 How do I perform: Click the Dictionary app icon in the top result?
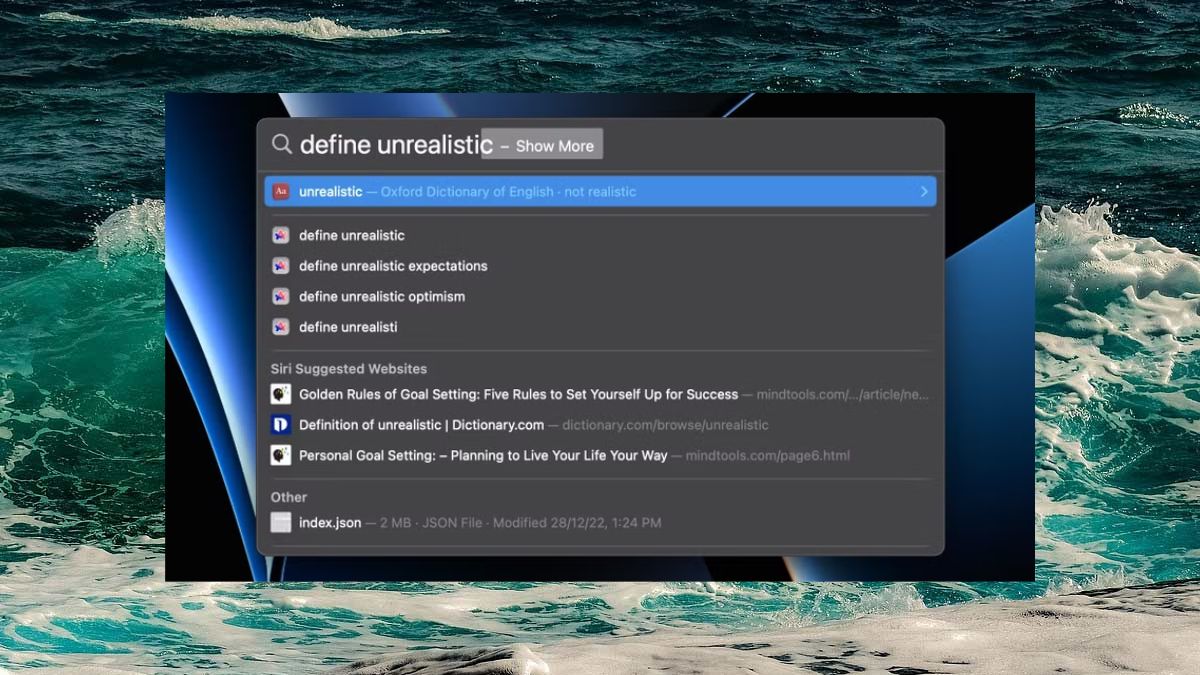[x=281, y=192]
